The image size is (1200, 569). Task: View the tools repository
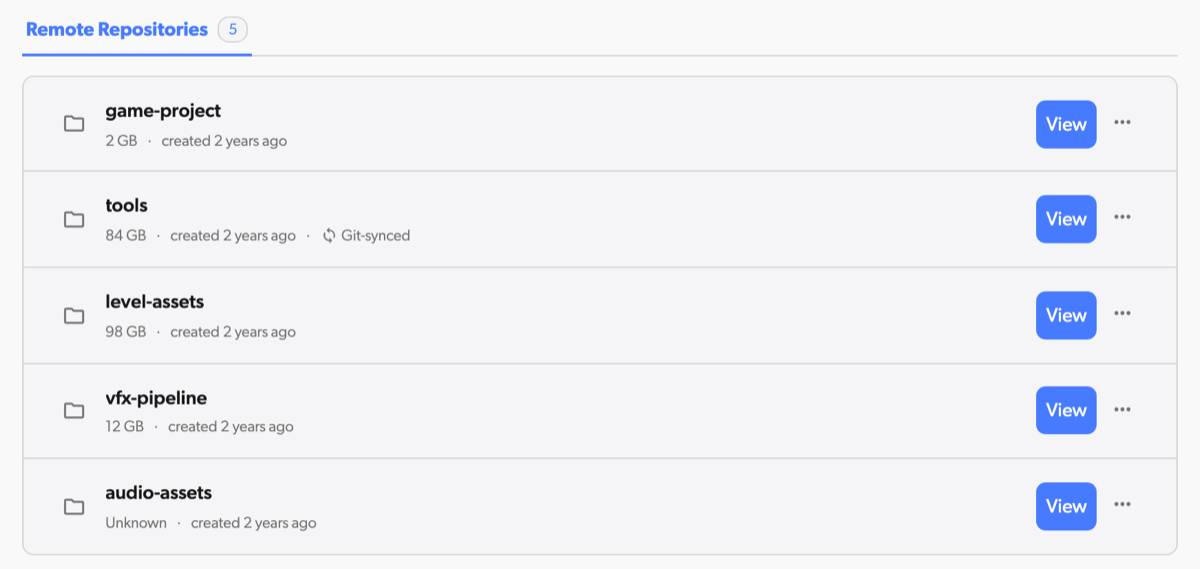pyautogui.click(x=1066, y=219)
